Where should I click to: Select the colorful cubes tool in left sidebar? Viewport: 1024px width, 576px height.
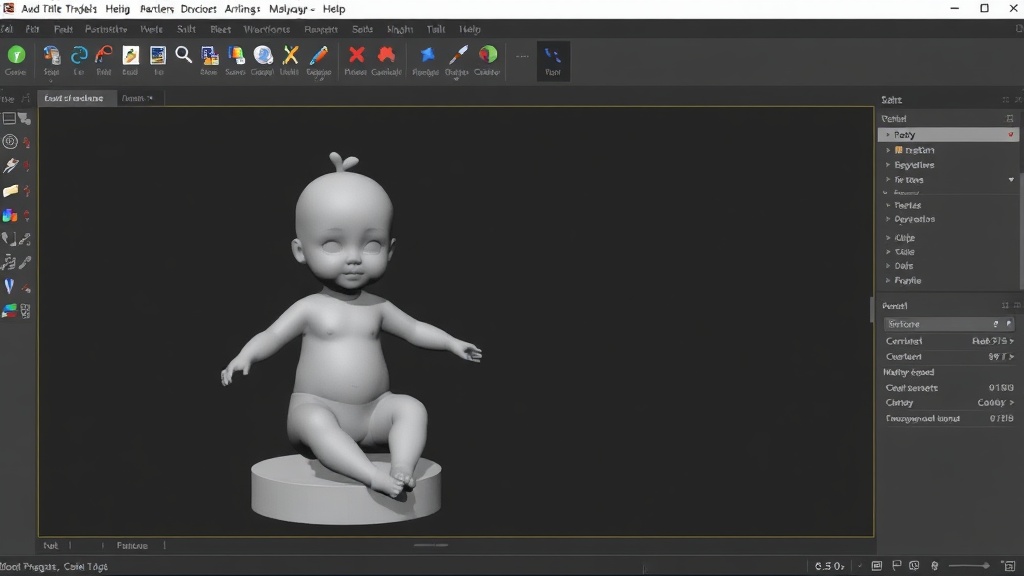coord(10,215)
